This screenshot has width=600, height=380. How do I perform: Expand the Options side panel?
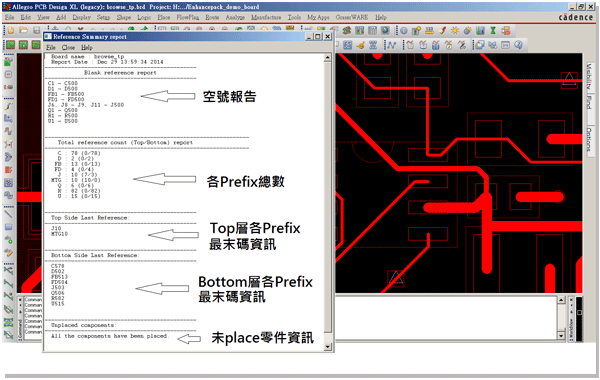[x=589, y=139]
